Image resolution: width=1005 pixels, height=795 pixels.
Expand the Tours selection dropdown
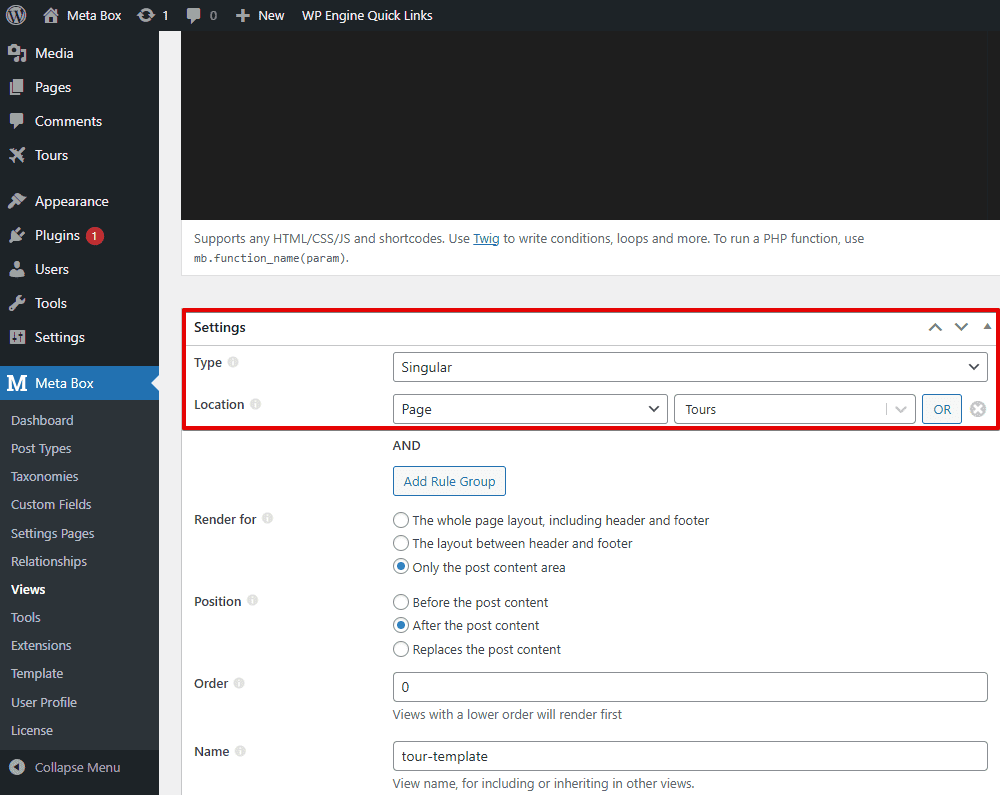pos(901,409)
